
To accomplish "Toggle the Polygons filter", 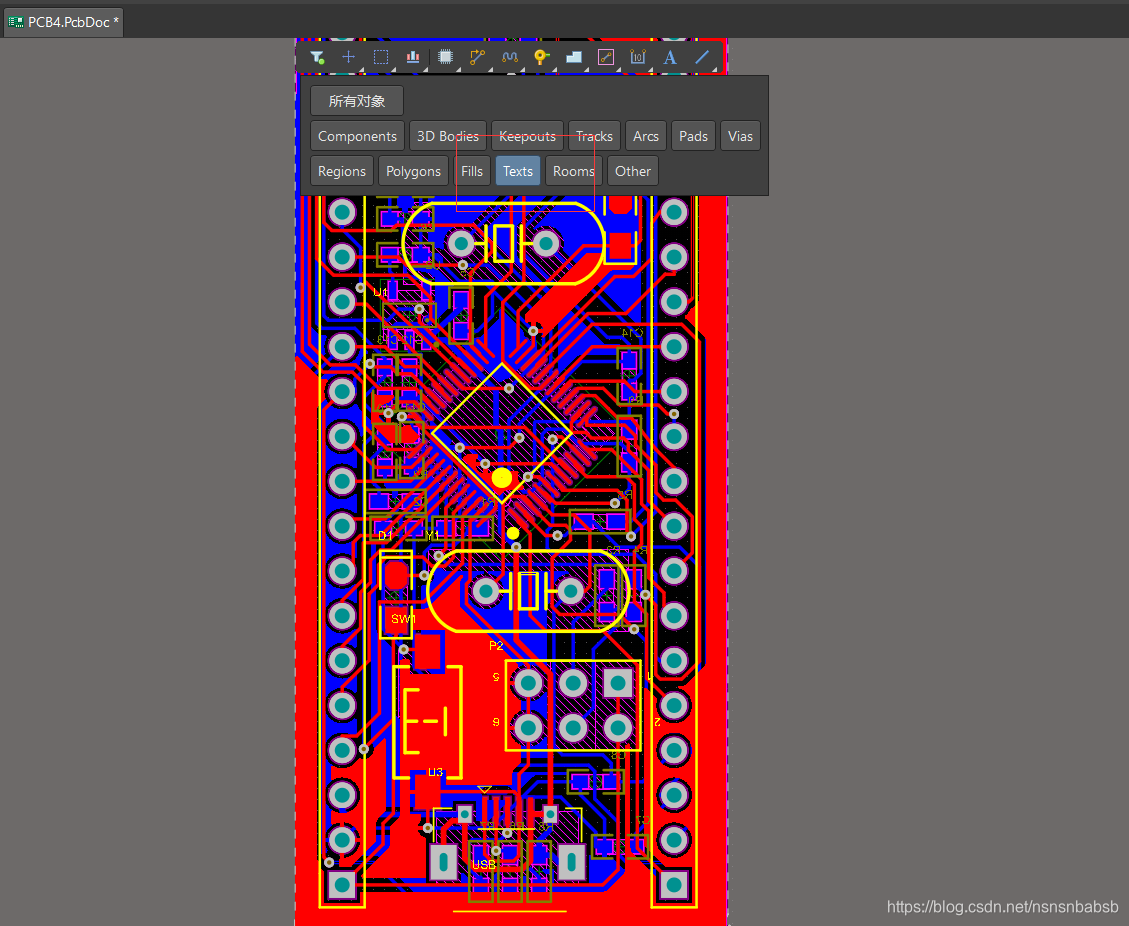I will tap(413, 171).
